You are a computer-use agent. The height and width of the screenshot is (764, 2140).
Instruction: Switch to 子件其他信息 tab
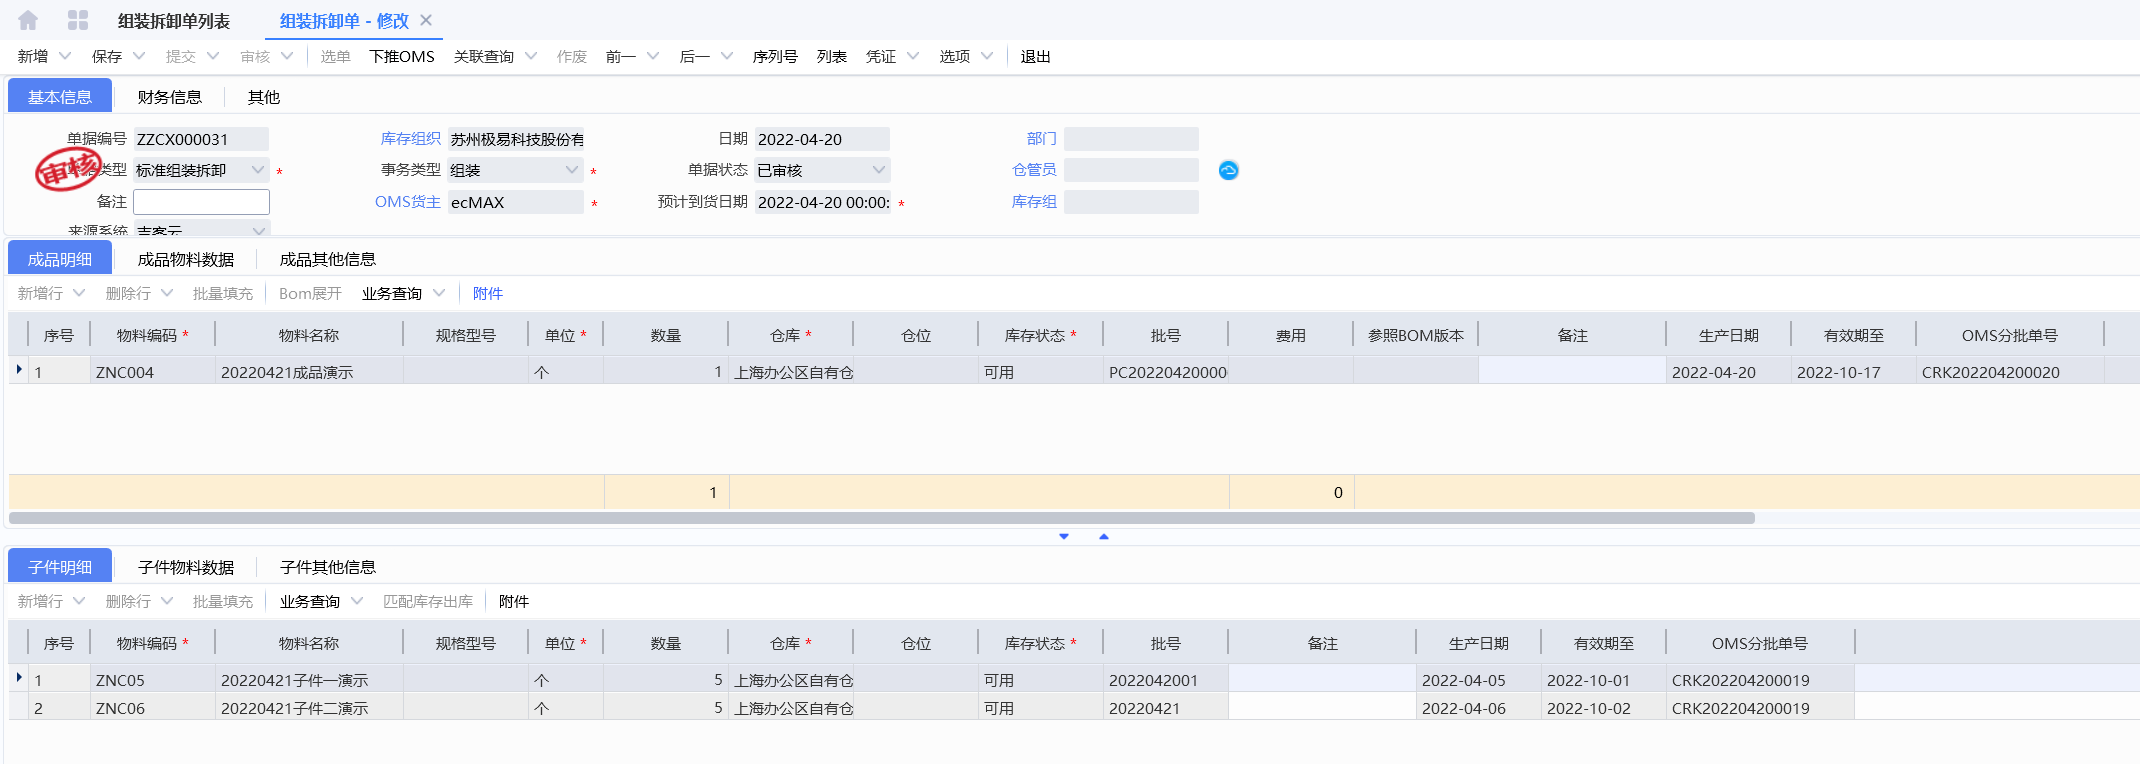click(328, 568)
